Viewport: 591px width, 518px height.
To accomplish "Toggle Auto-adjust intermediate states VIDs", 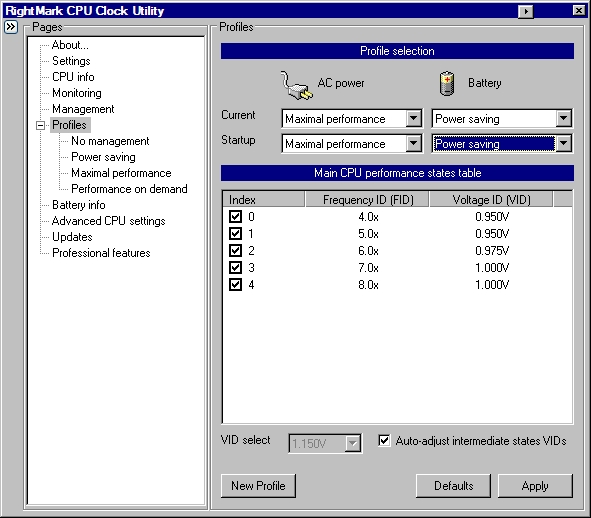I will tap(384, 440).
